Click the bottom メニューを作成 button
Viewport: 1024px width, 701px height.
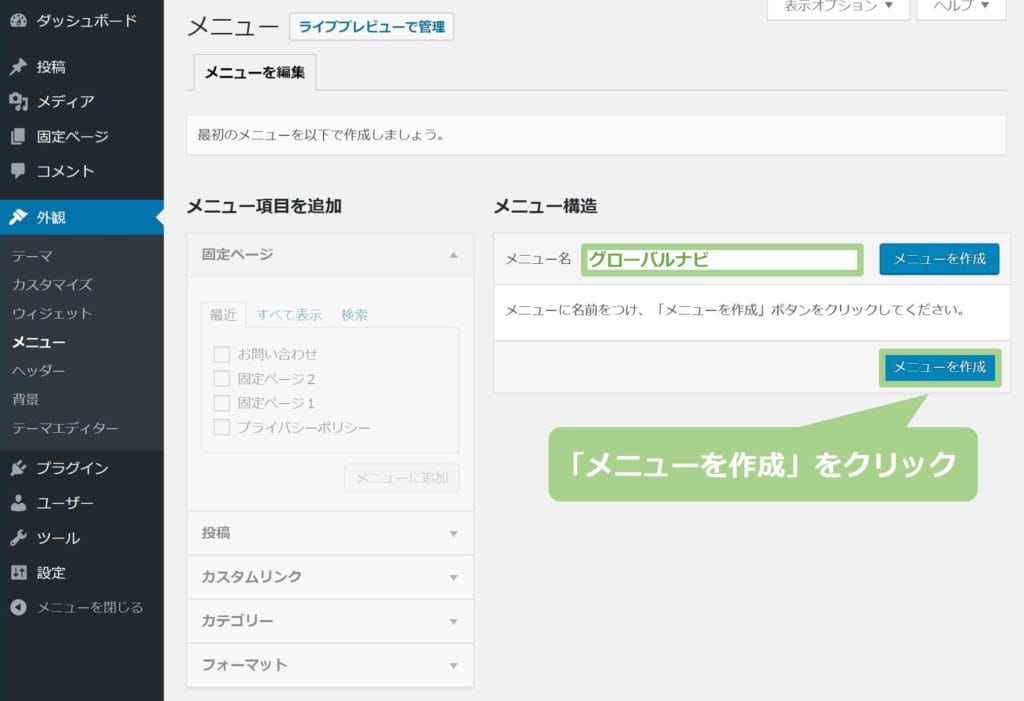point(940,367)
